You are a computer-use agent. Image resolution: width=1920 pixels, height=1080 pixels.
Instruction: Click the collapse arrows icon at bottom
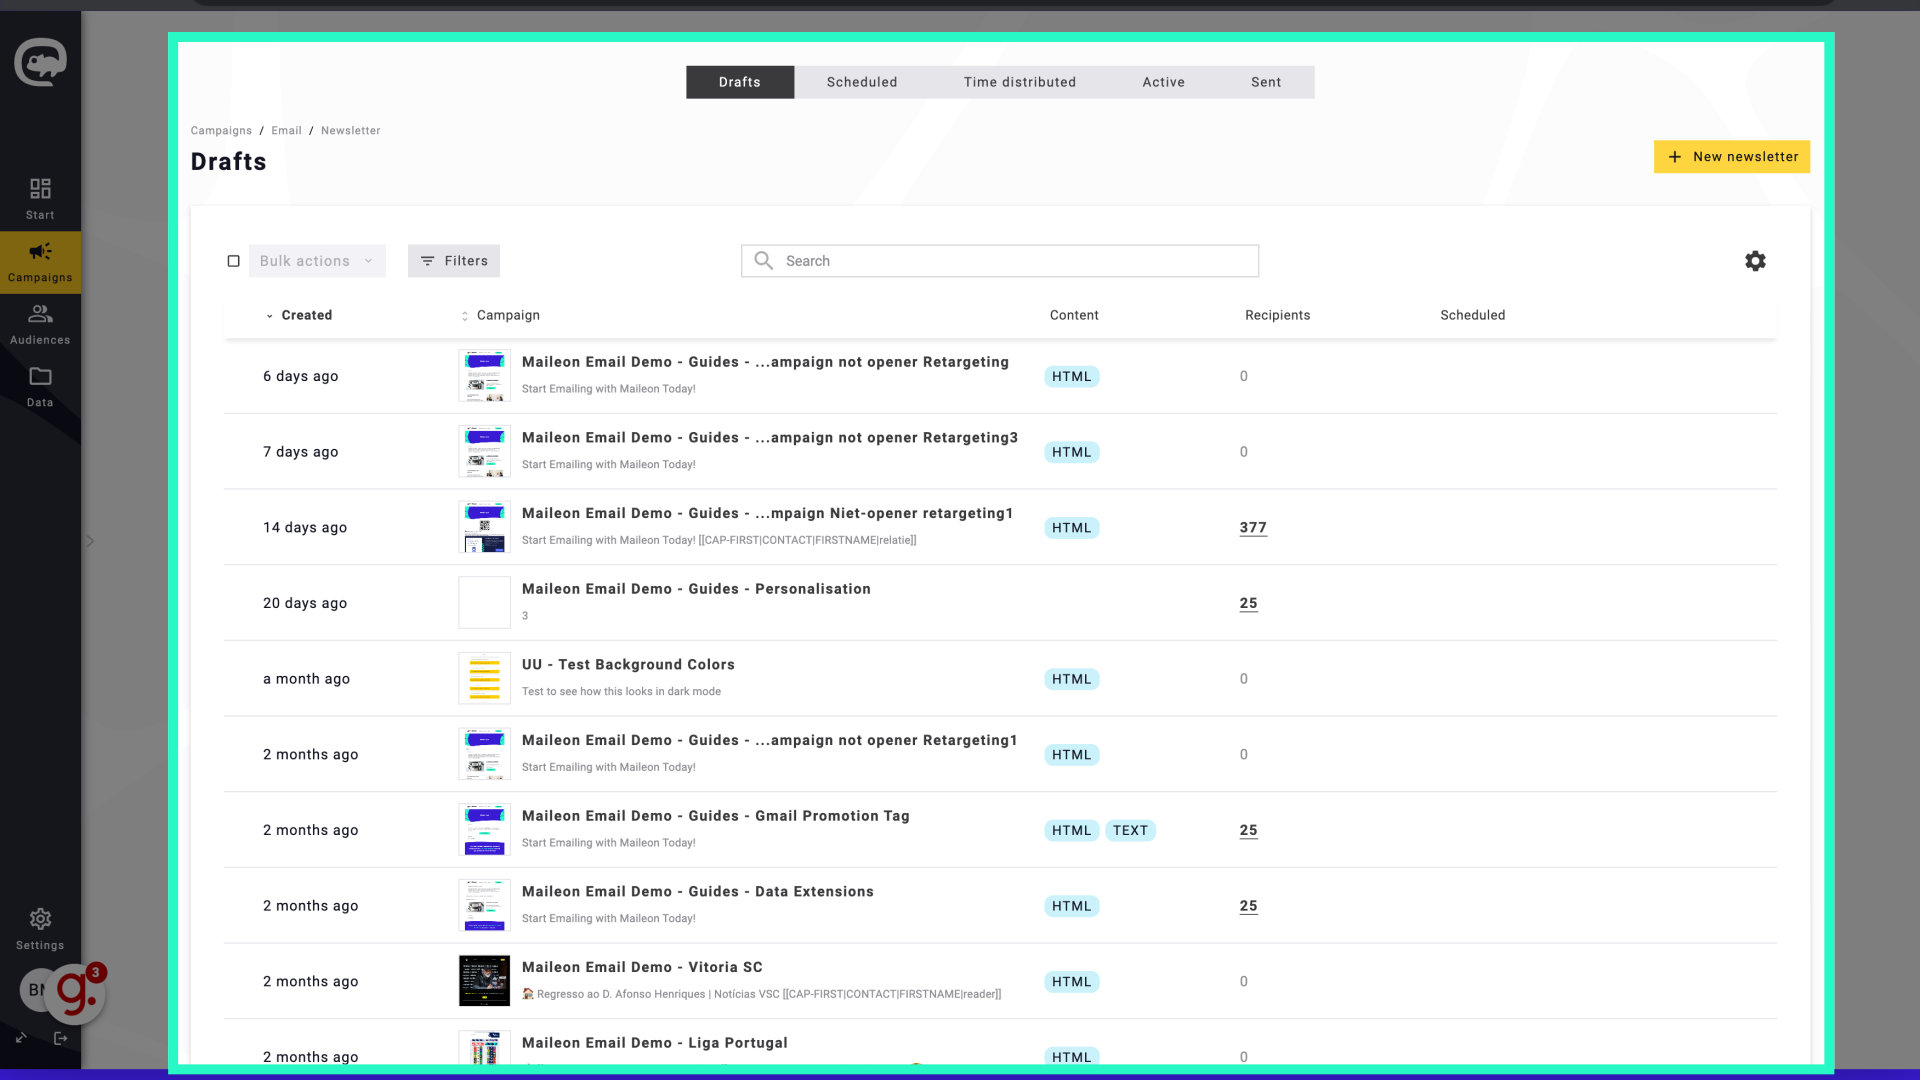coord(21,1038)
